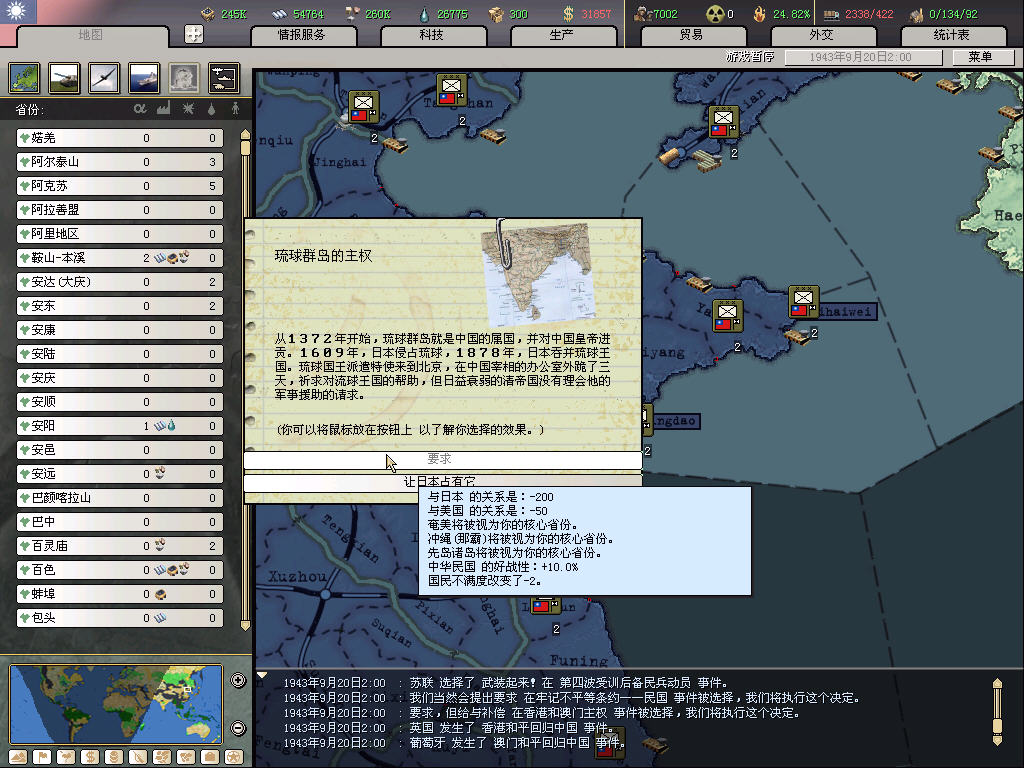Open the air units airplane icon

[x=104, y=78]
